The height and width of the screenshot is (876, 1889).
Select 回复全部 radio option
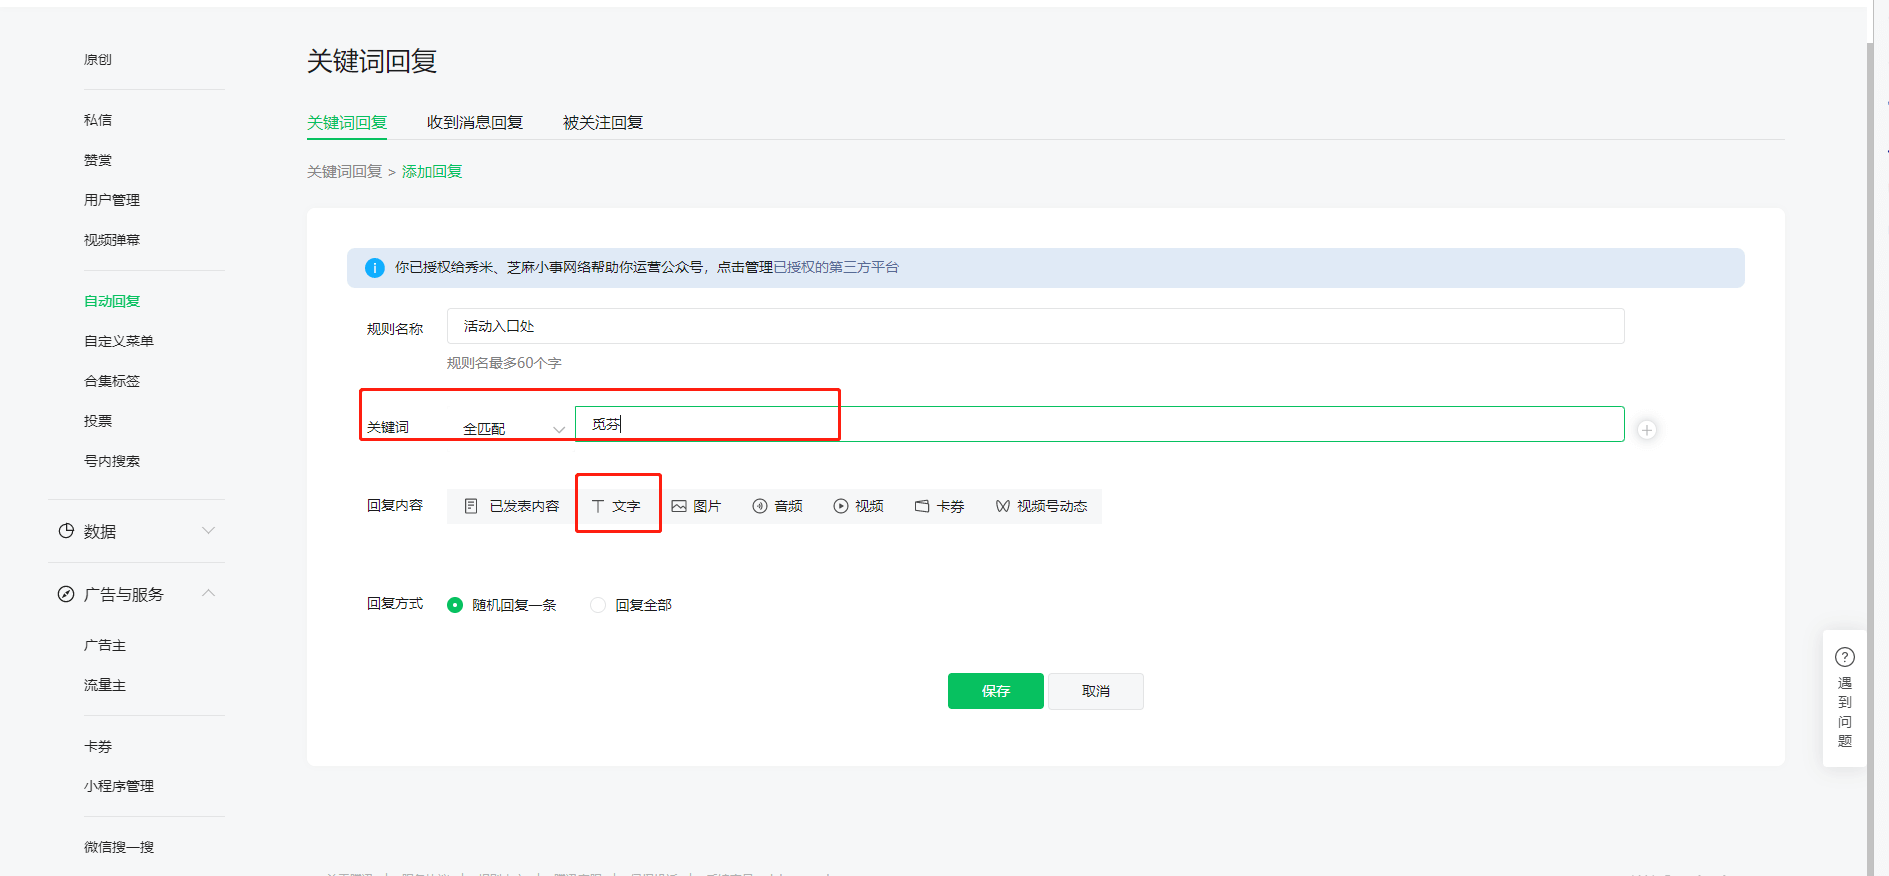tap(598, 605)
